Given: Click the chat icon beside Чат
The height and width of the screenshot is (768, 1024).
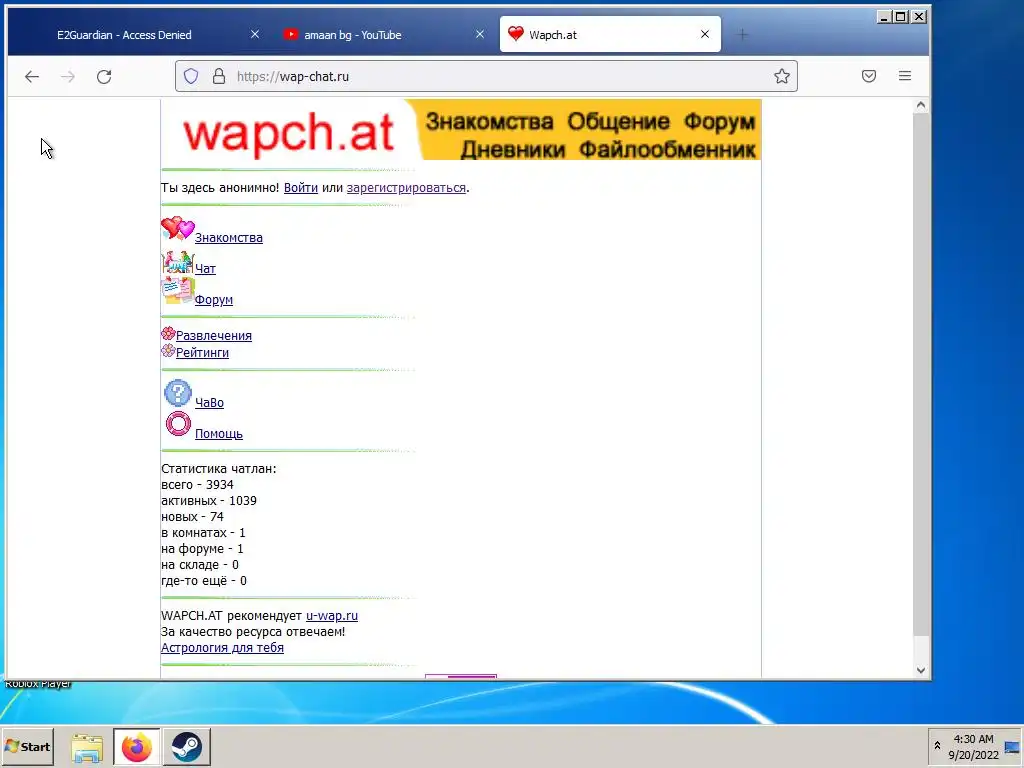Looking at the screenshot, I should [178, 263].
